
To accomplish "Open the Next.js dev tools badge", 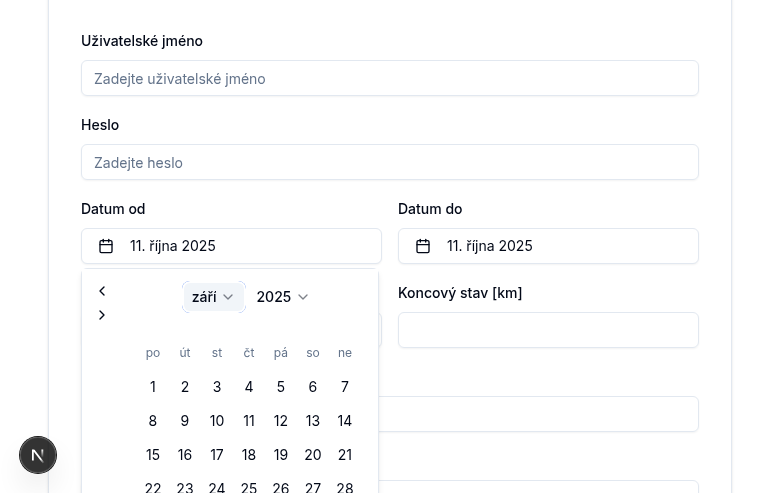I will (38, 455).
